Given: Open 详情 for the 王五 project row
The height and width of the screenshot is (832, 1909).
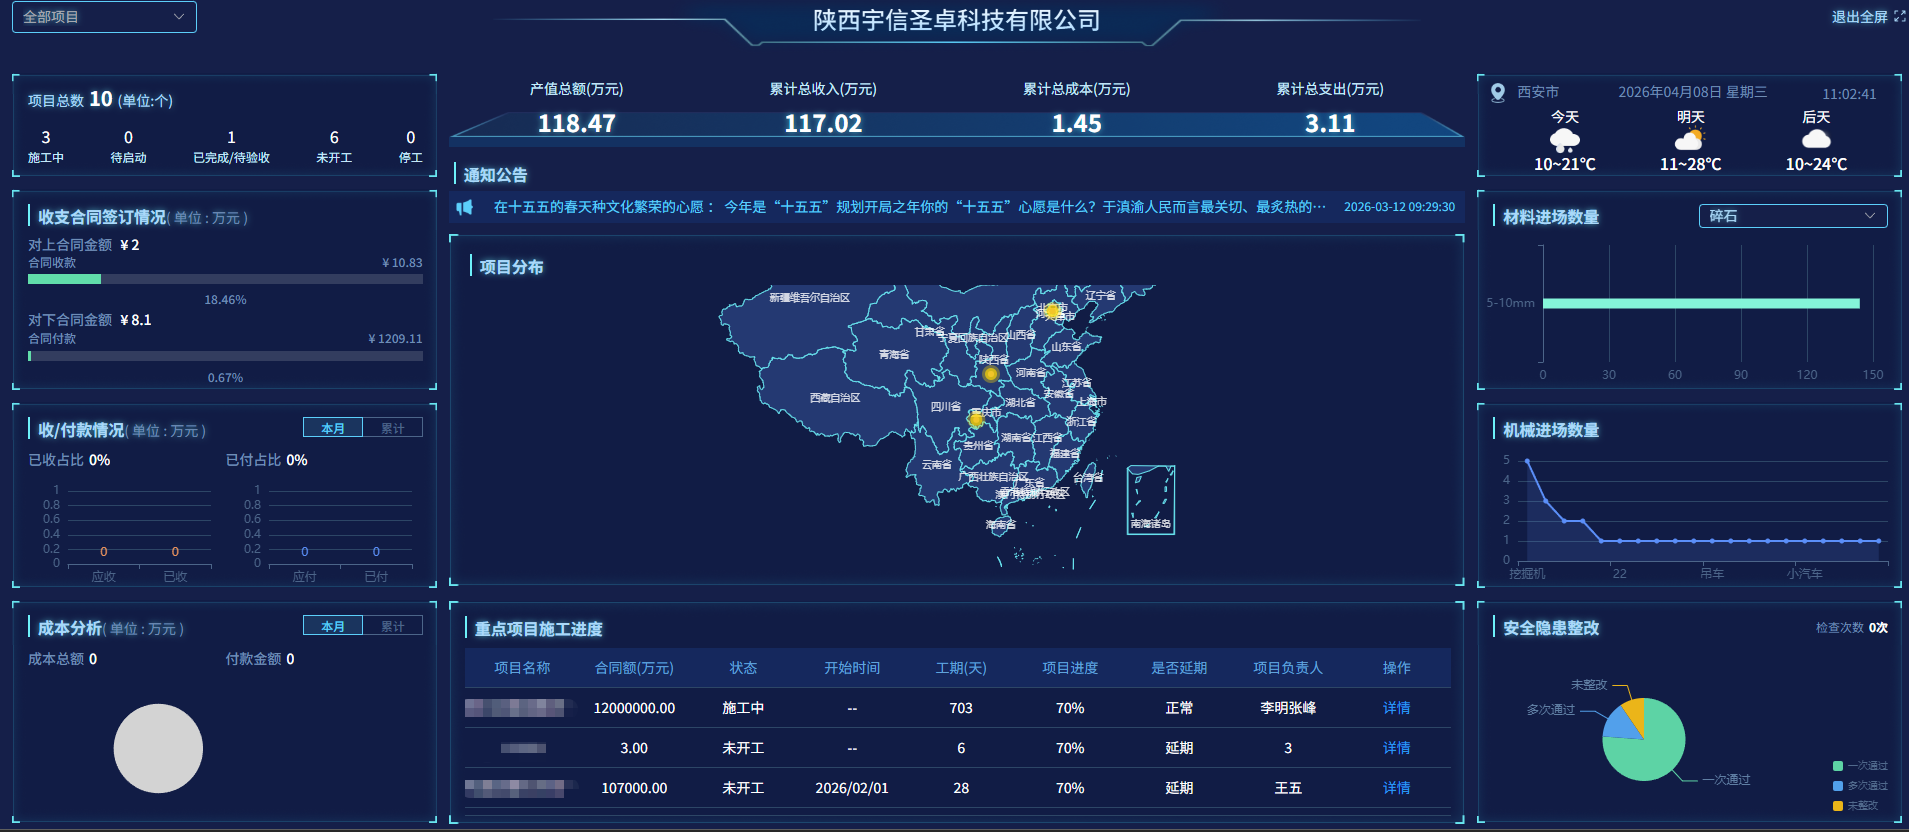Looking at the screenshot, I should point(1396,788).
